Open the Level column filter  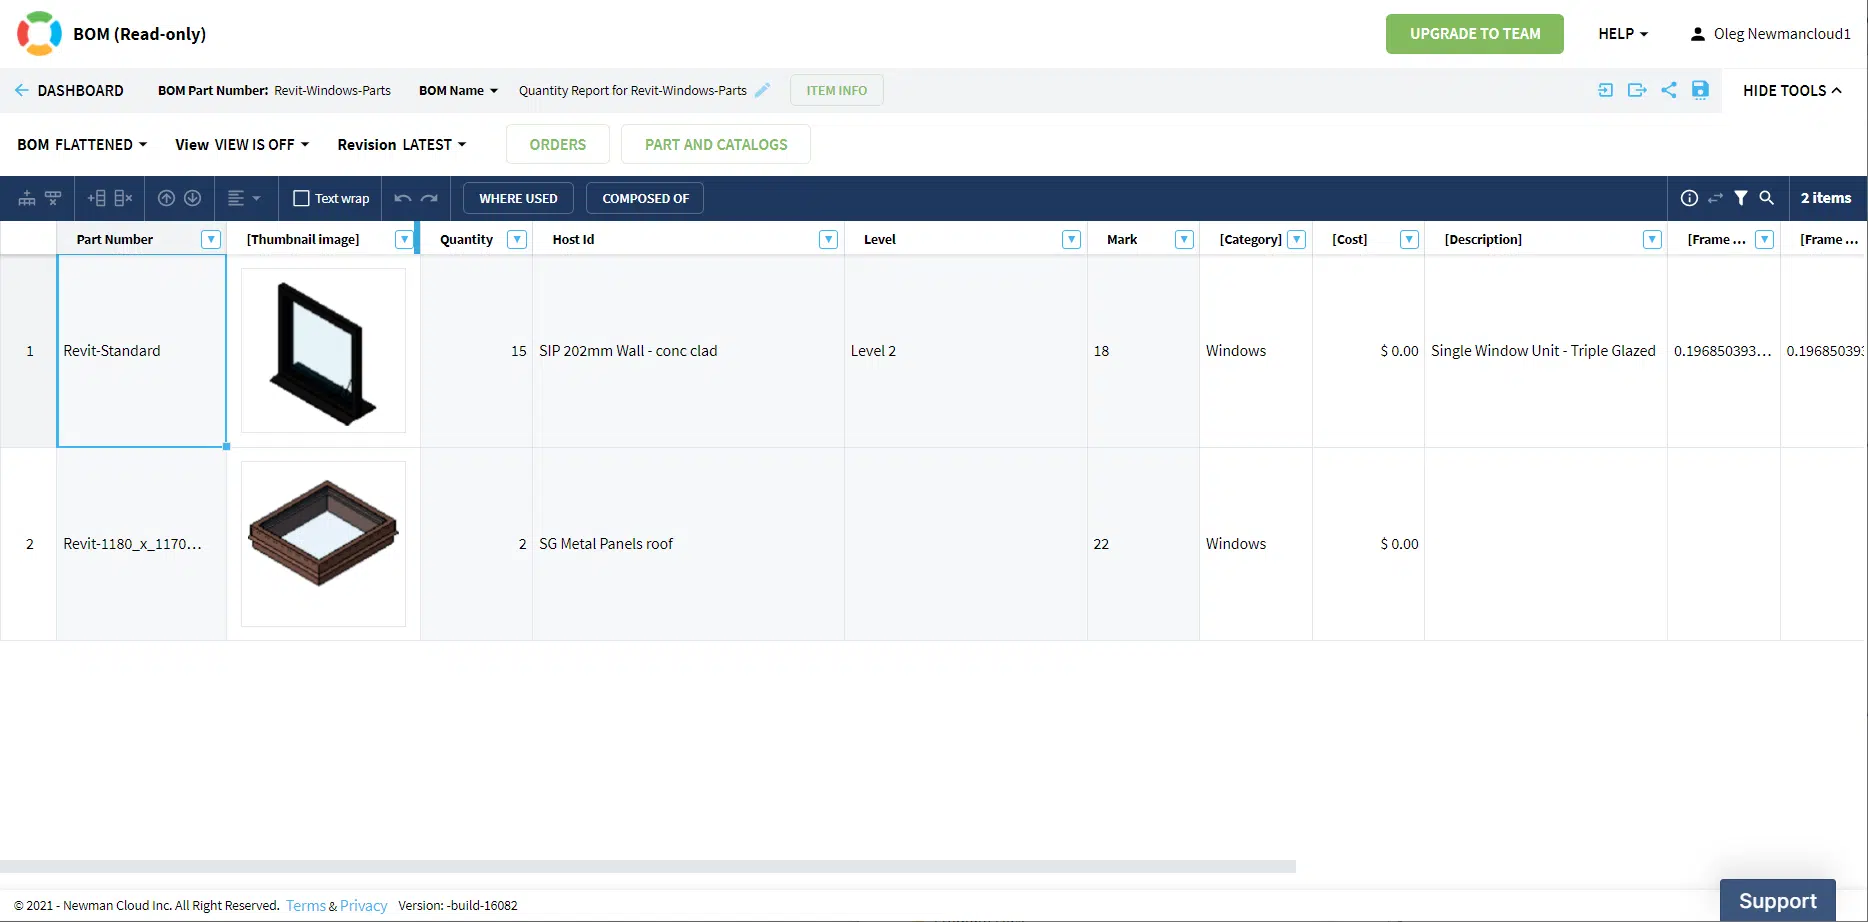(1071, 239)
